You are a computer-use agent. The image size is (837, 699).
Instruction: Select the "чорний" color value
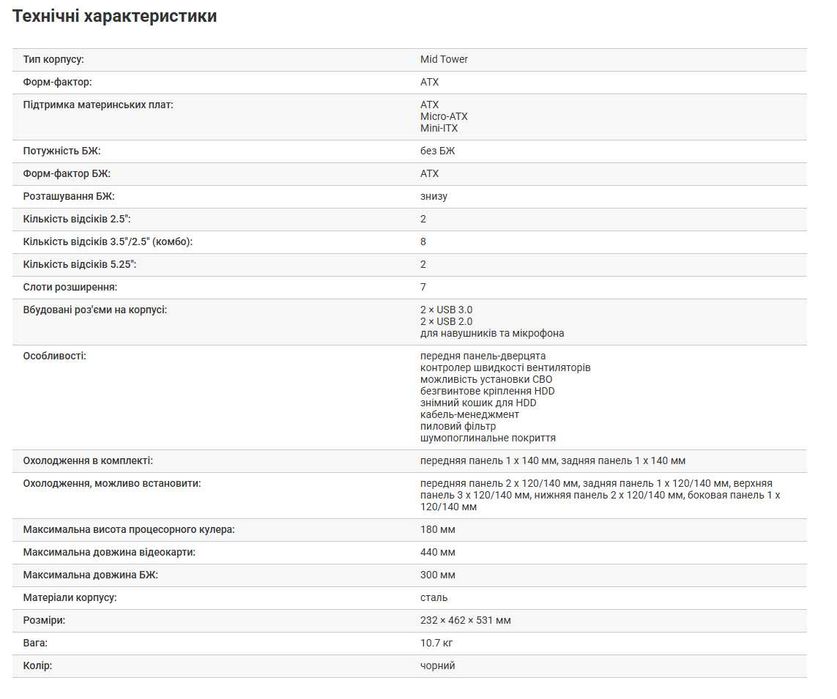pyautogui.click(x=438, y=665)
